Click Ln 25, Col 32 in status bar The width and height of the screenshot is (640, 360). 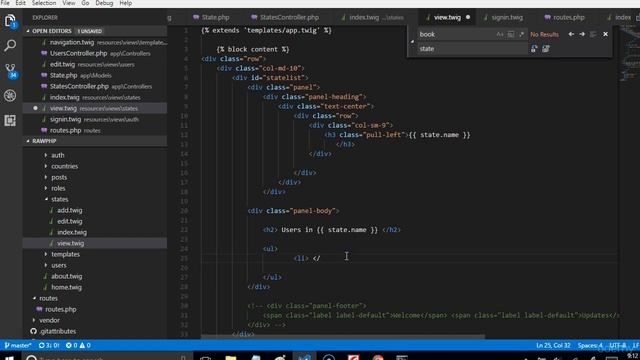(x=553, y=345)
